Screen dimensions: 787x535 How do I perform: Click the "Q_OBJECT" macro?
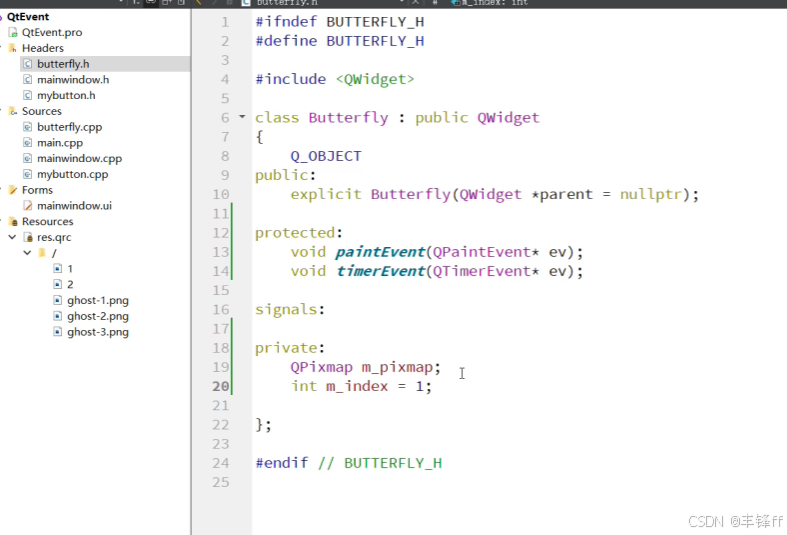point(326,156)
